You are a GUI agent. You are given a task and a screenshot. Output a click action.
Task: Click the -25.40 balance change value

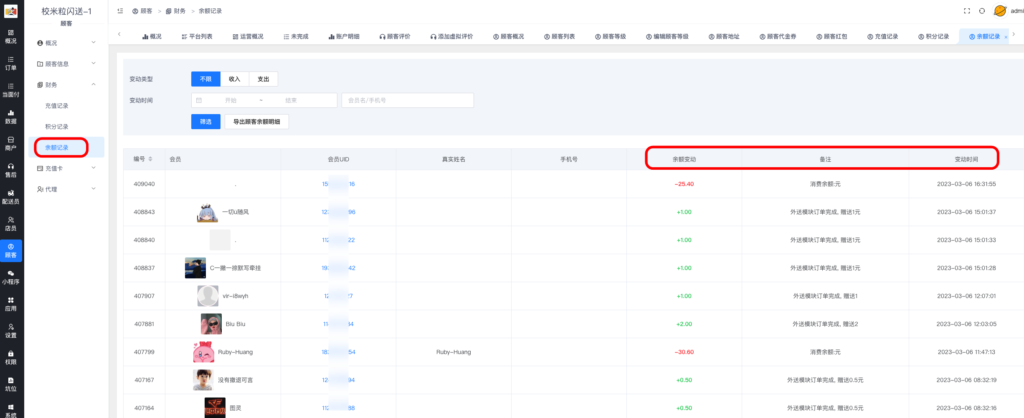(684, 184)
